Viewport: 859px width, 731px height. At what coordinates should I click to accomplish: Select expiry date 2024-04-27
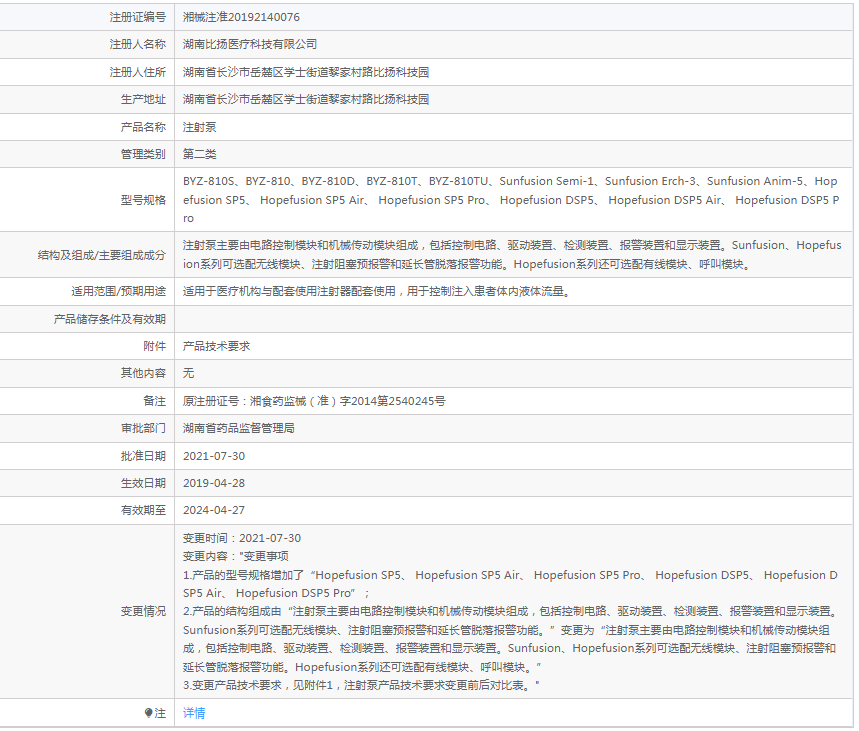click(214, 510)
